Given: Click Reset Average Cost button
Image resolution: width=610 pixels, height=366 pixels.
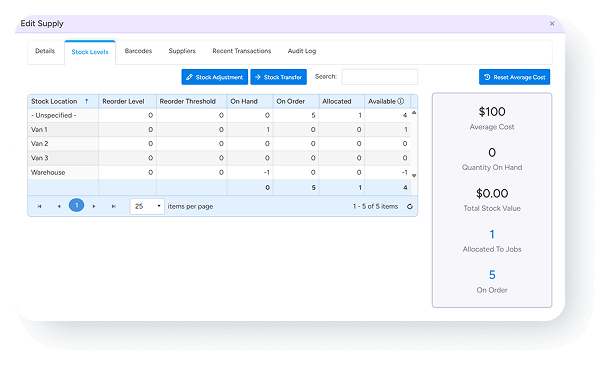Looking at the screenshot, I should tap(514, 77).
